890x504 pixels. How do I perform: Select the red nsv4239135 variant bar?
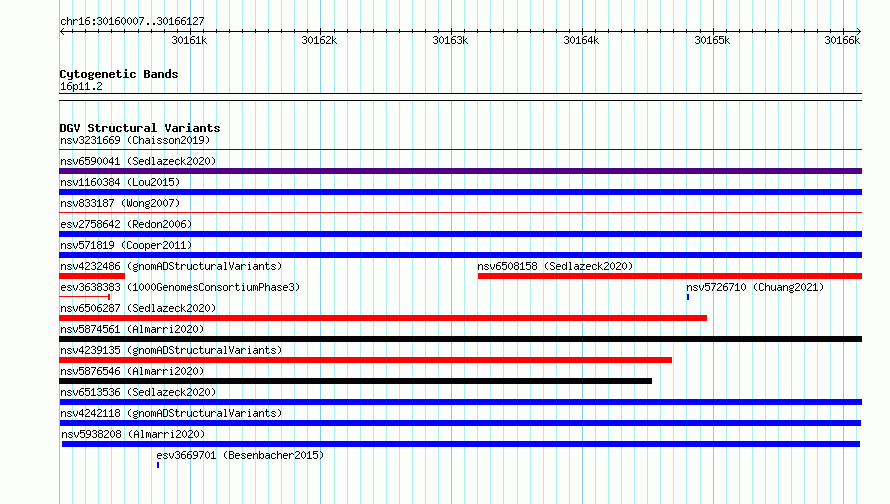click(366, 360)
